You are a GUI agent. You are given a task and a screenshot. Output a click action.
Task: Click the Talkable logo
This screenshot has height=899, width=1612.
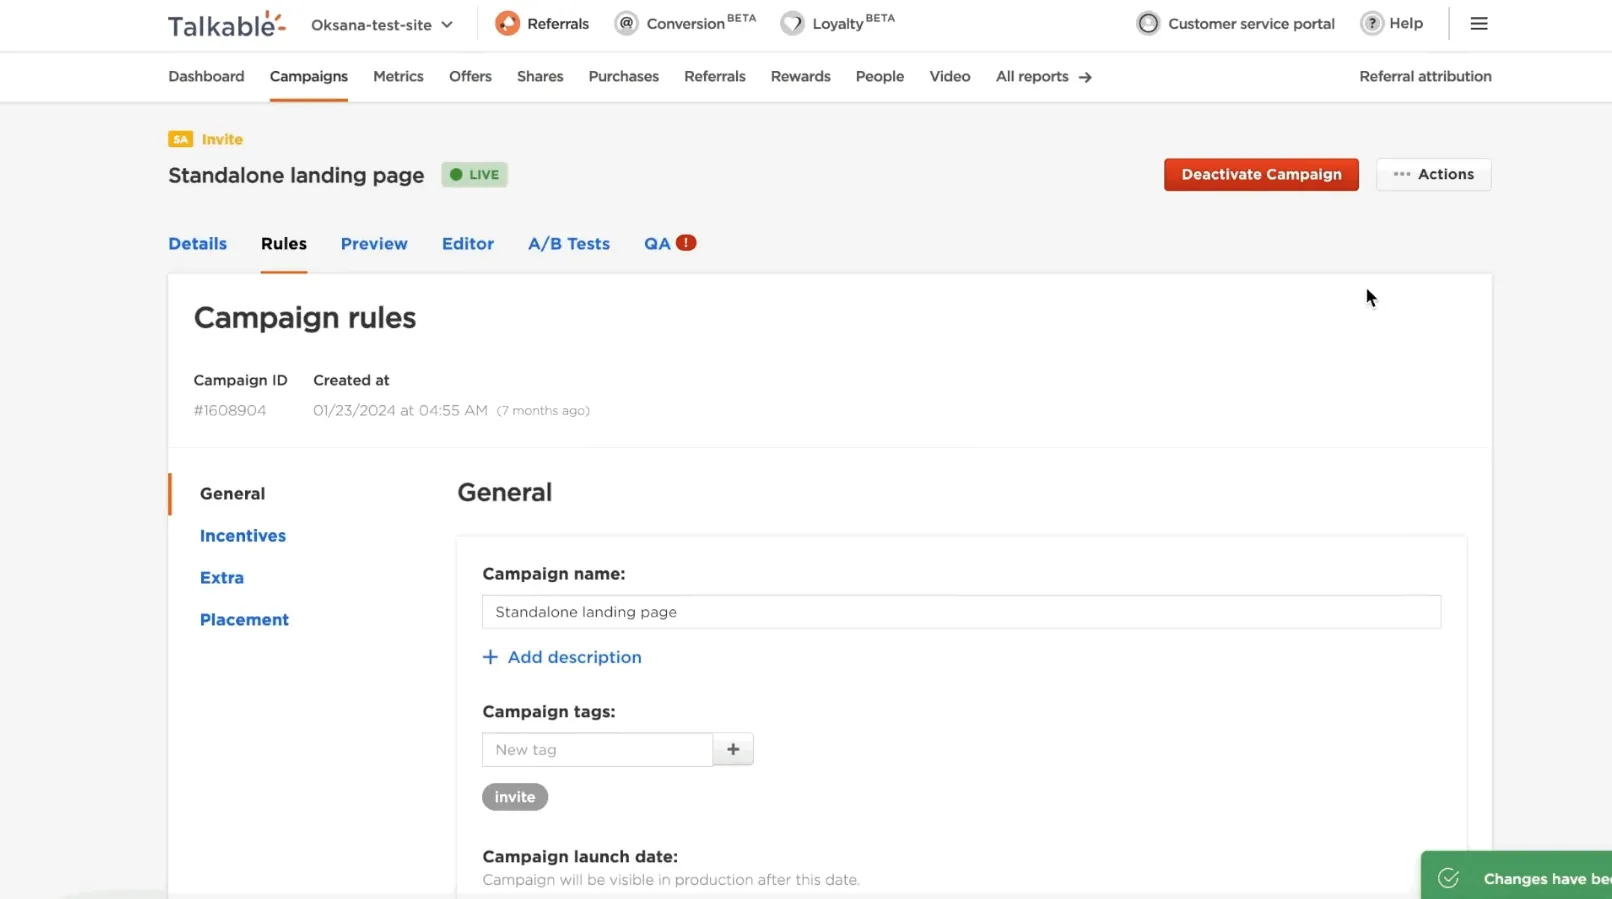point(227,24)
